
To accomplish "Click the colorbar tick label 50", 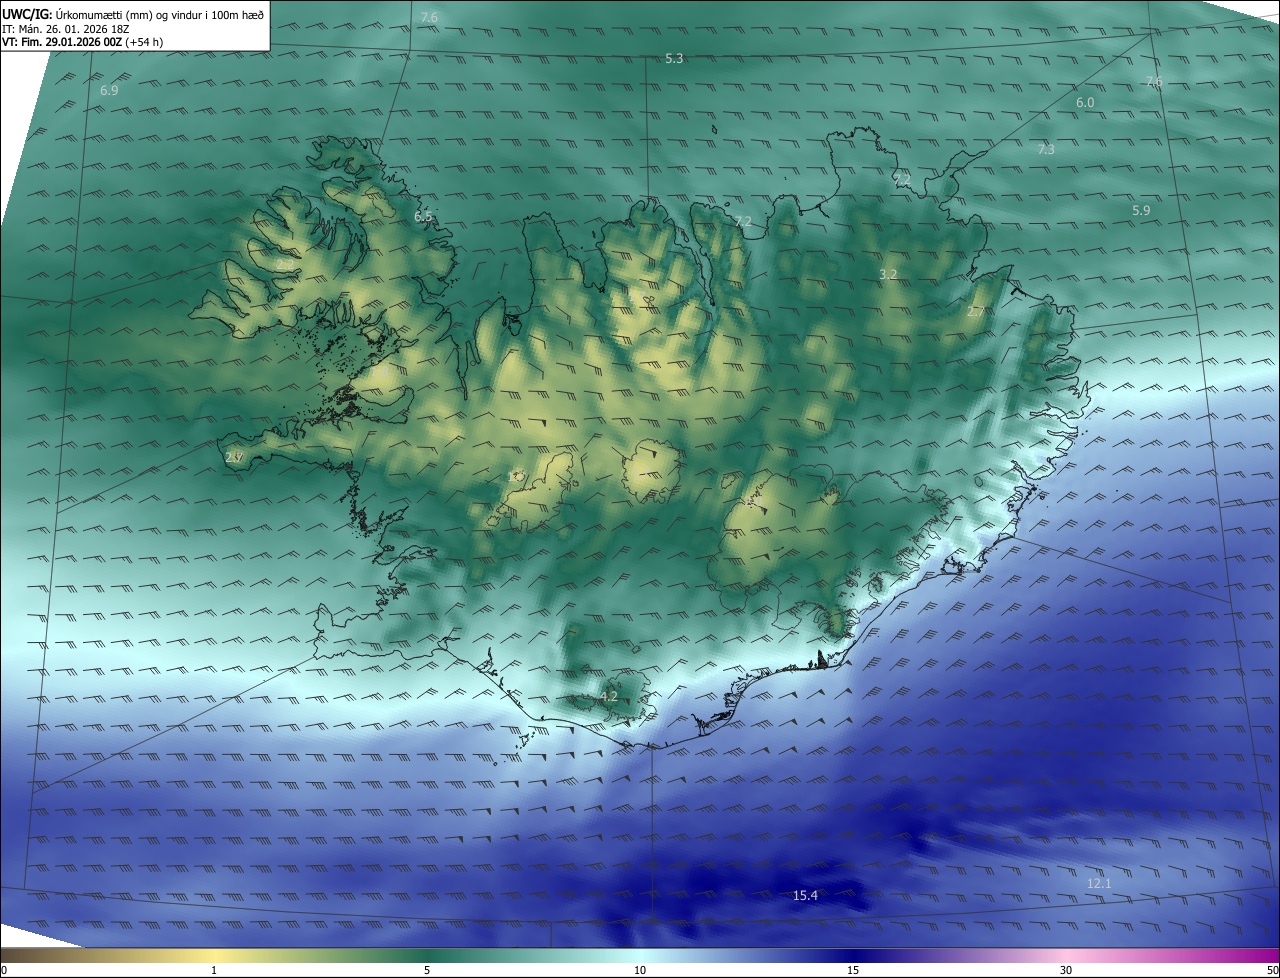I will pyautogui.click(x=1272, y=970).
